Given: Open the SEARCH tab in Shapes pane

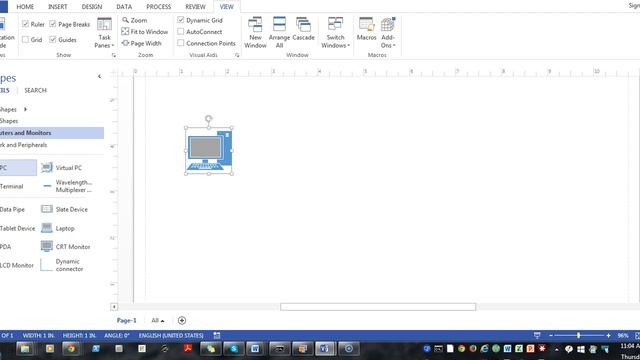Looking at the screenshot, I should (36, 90).
